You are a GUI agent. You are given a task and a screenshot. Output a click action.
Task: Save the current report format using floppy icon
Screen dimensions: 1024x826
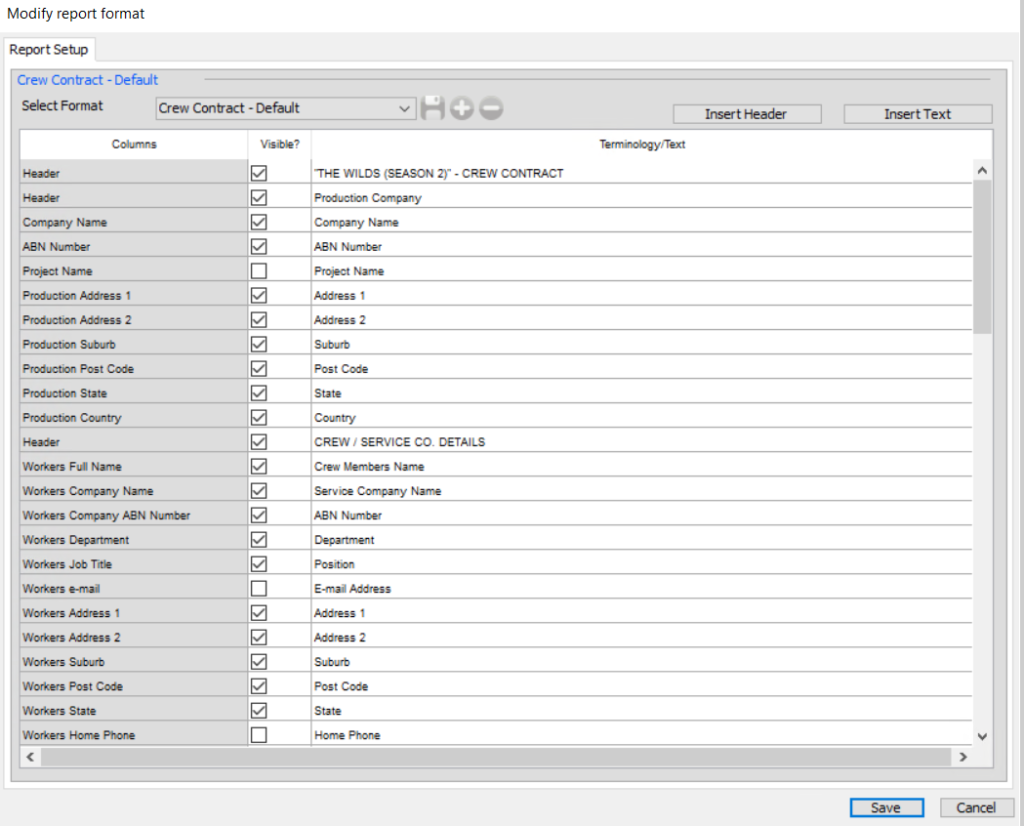point(433,108)
